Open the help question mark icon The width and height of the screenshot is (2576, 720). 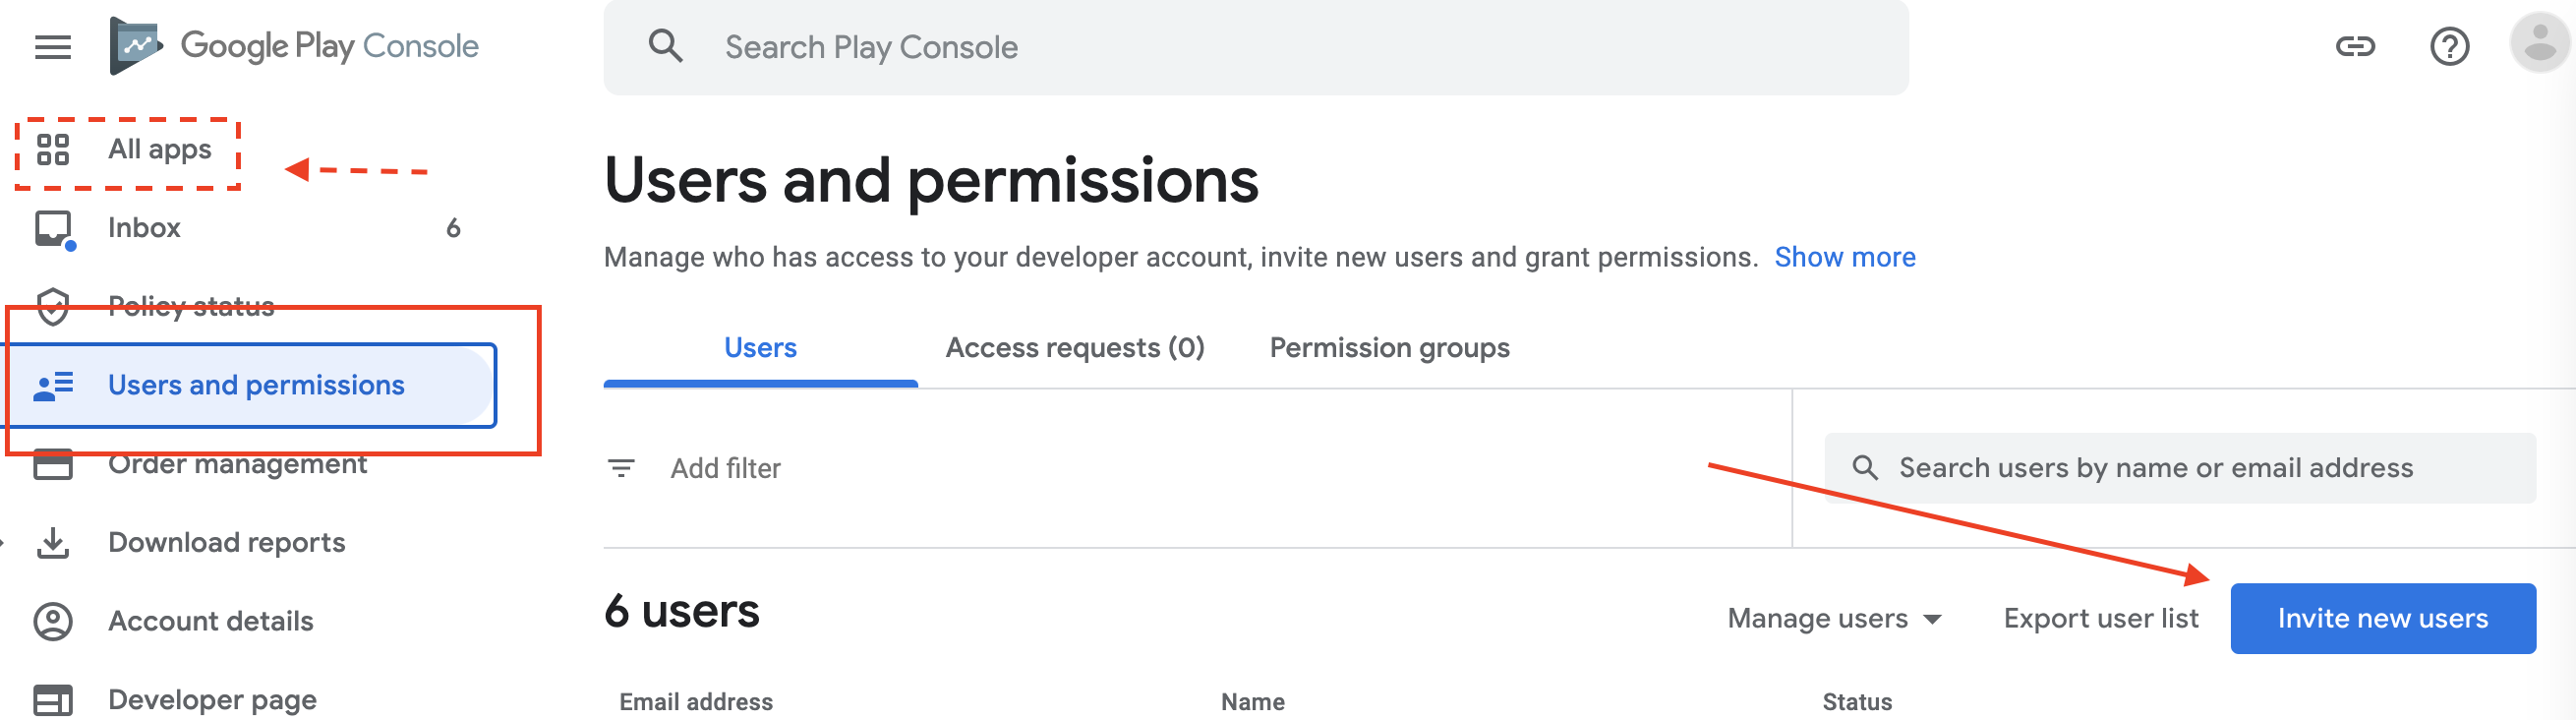2449,46
